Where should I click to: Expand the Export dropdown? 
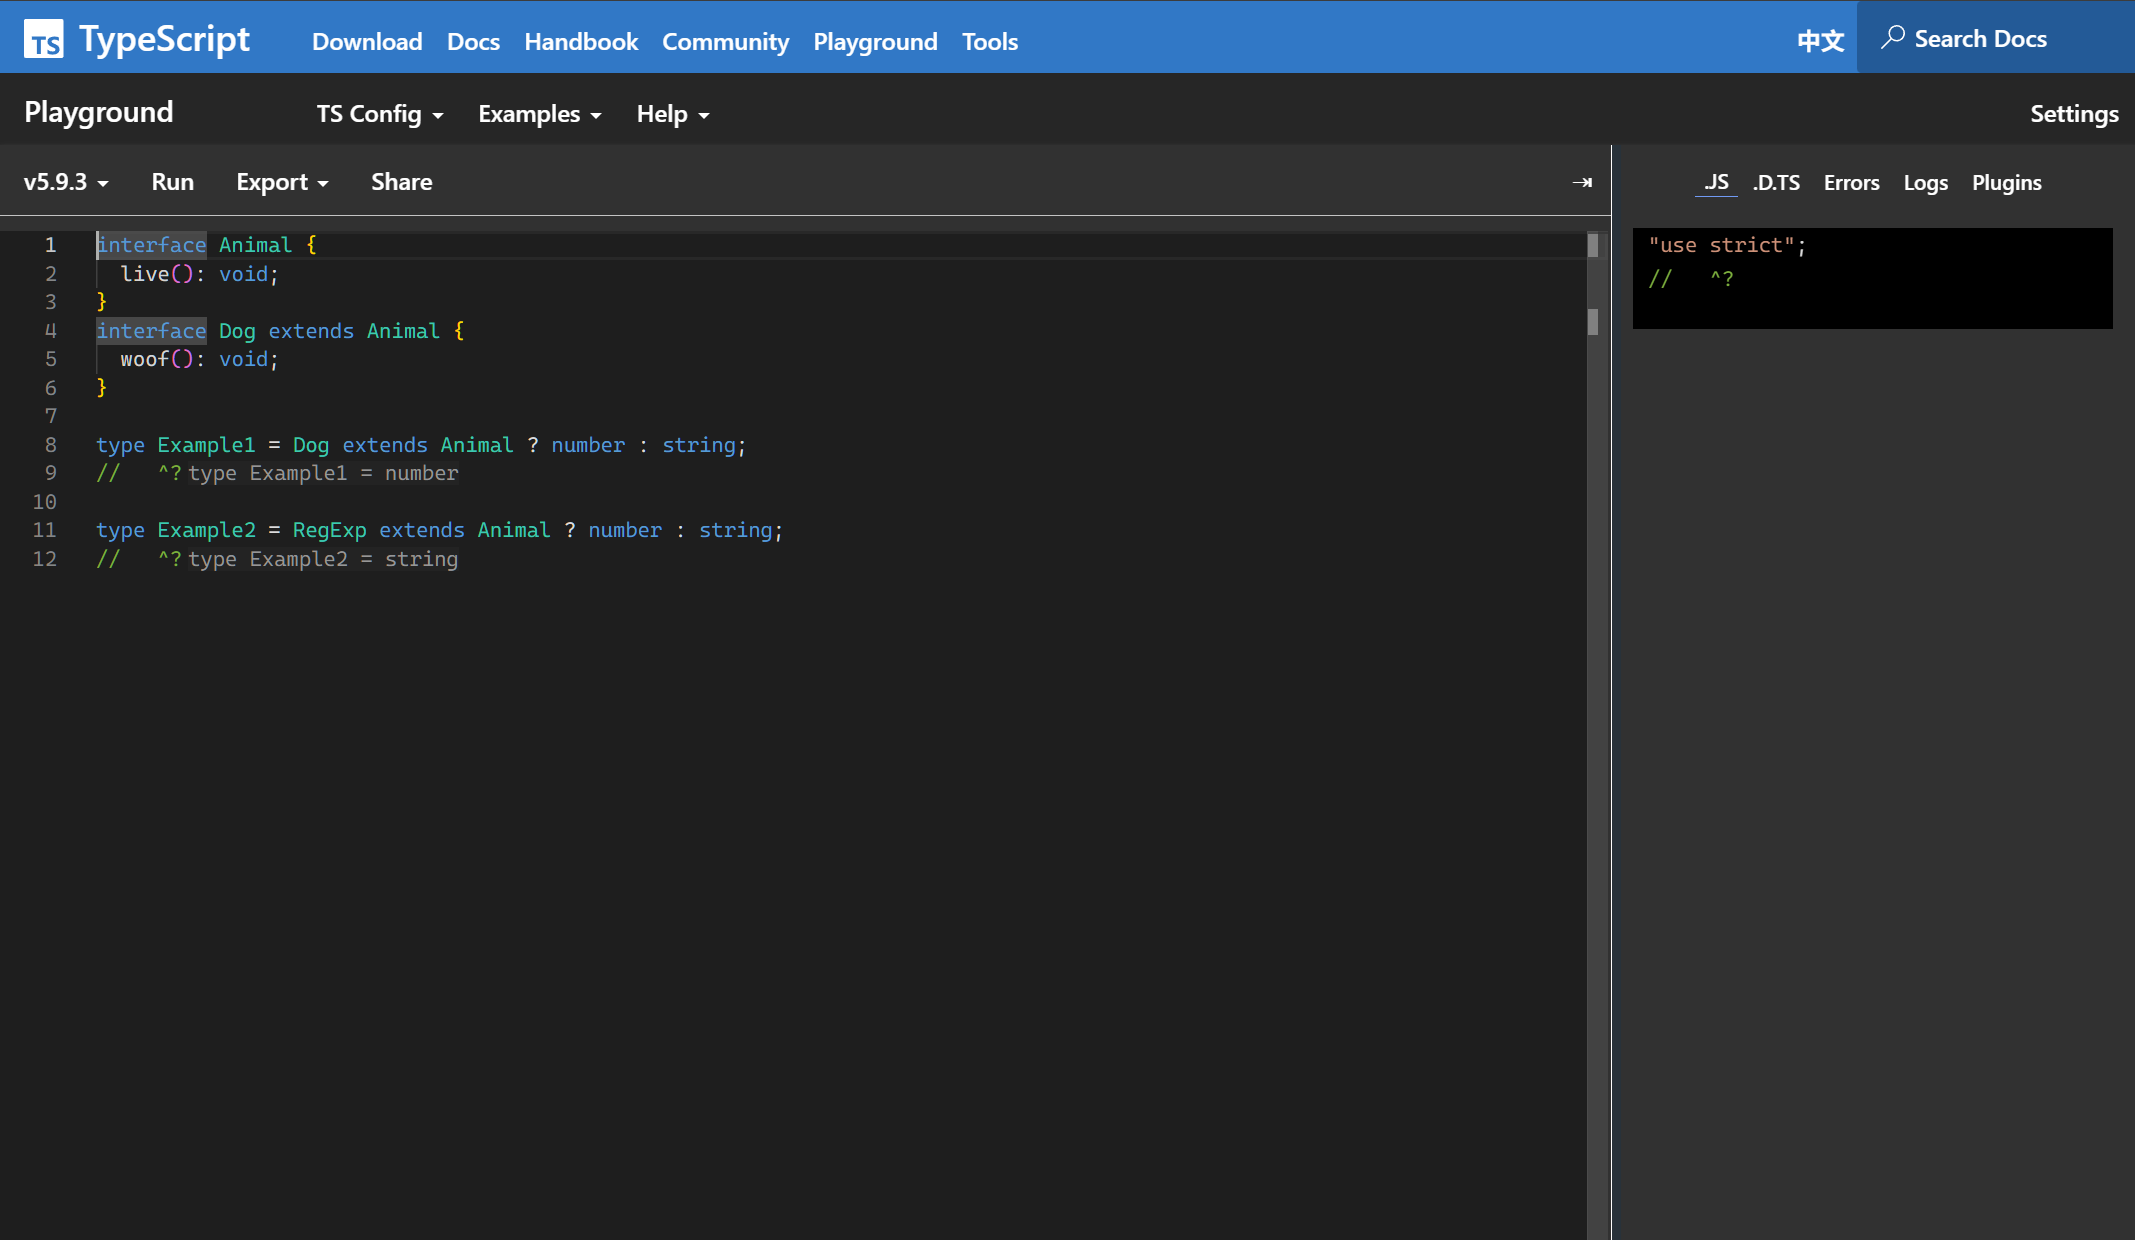point(282,182)
